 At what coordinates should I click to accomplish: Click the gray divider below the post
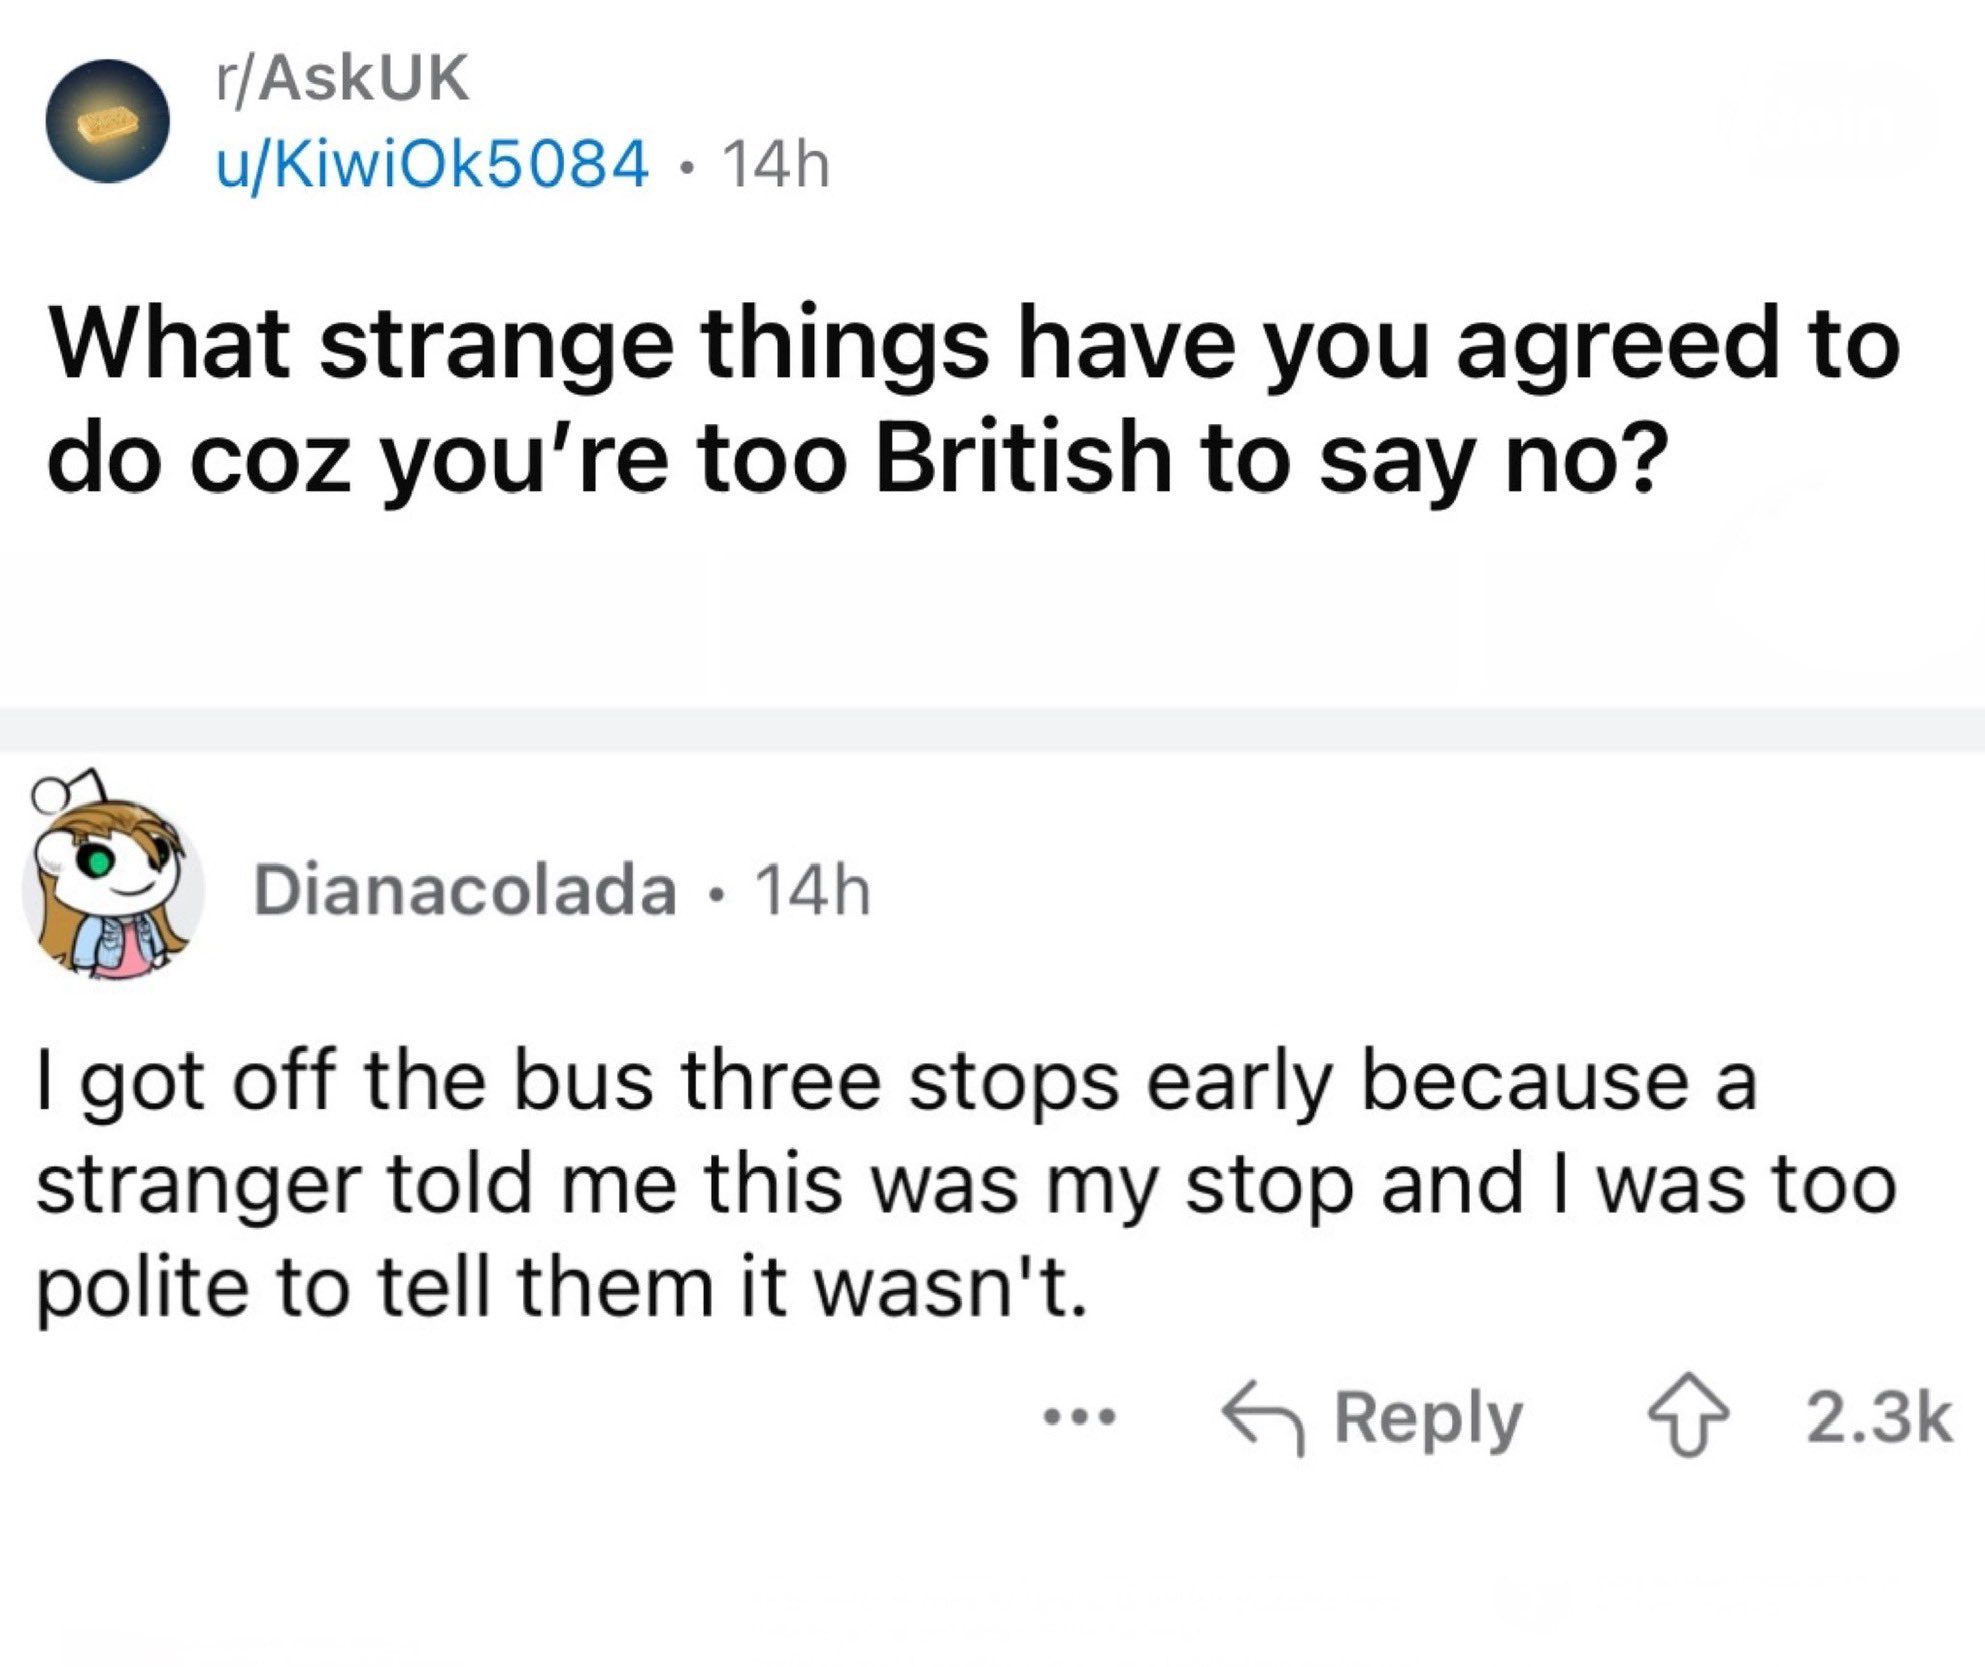tap(992, 730)
